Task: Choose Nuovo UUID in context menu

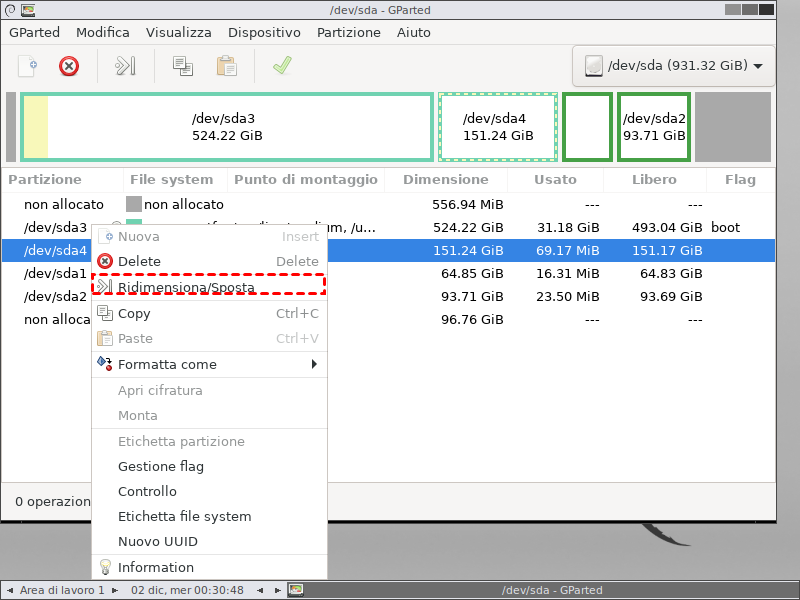Action: click(x=209, y=541)
